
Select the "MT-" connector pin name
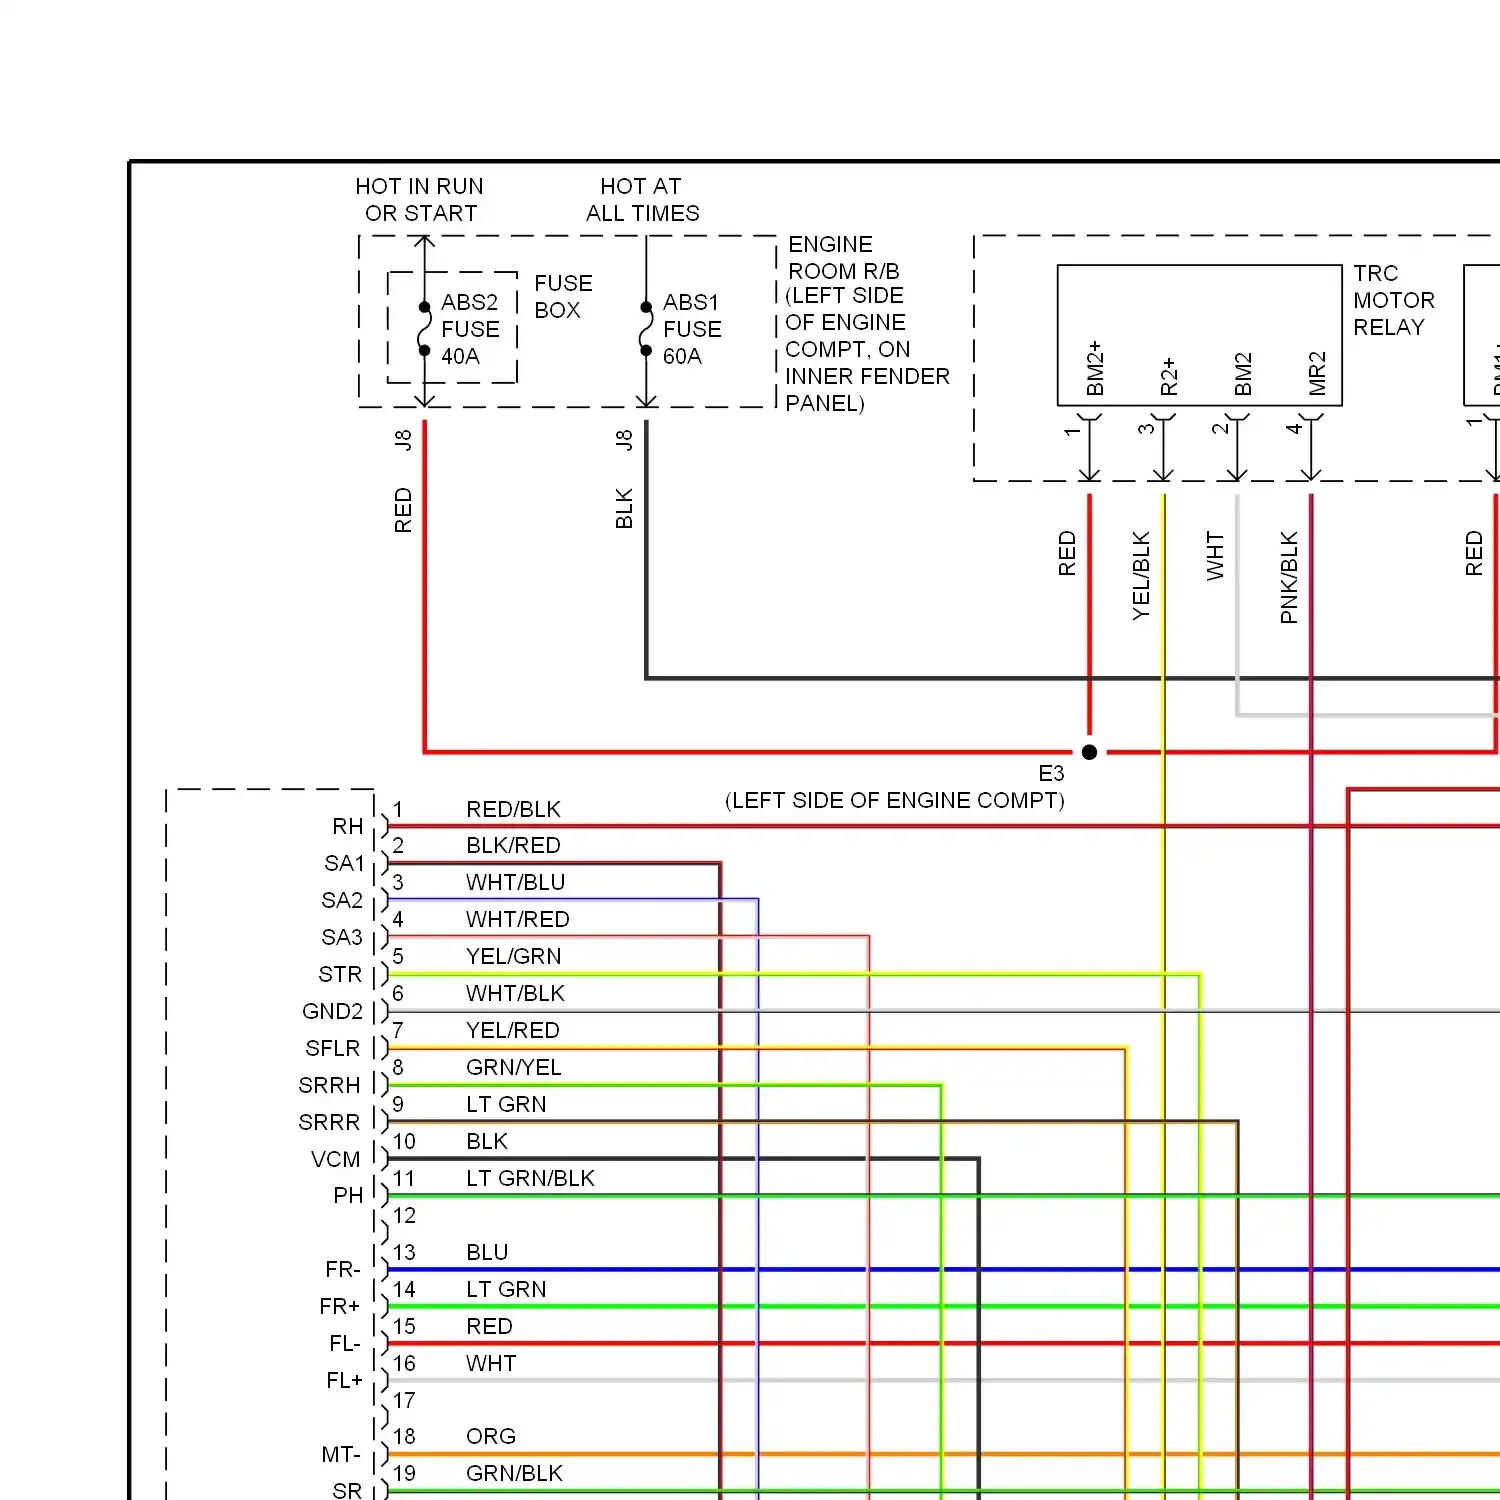tap(341, 1454)
